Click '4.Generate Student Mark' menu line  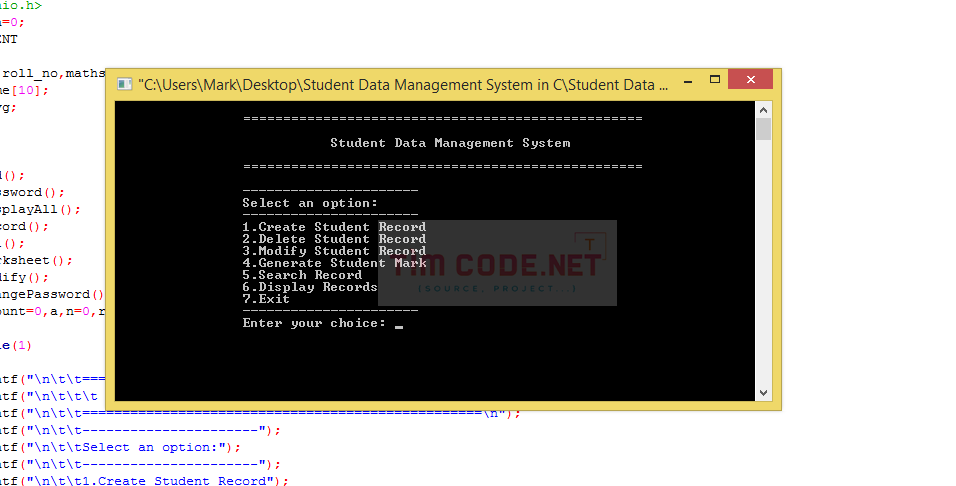tap(334, 263)
